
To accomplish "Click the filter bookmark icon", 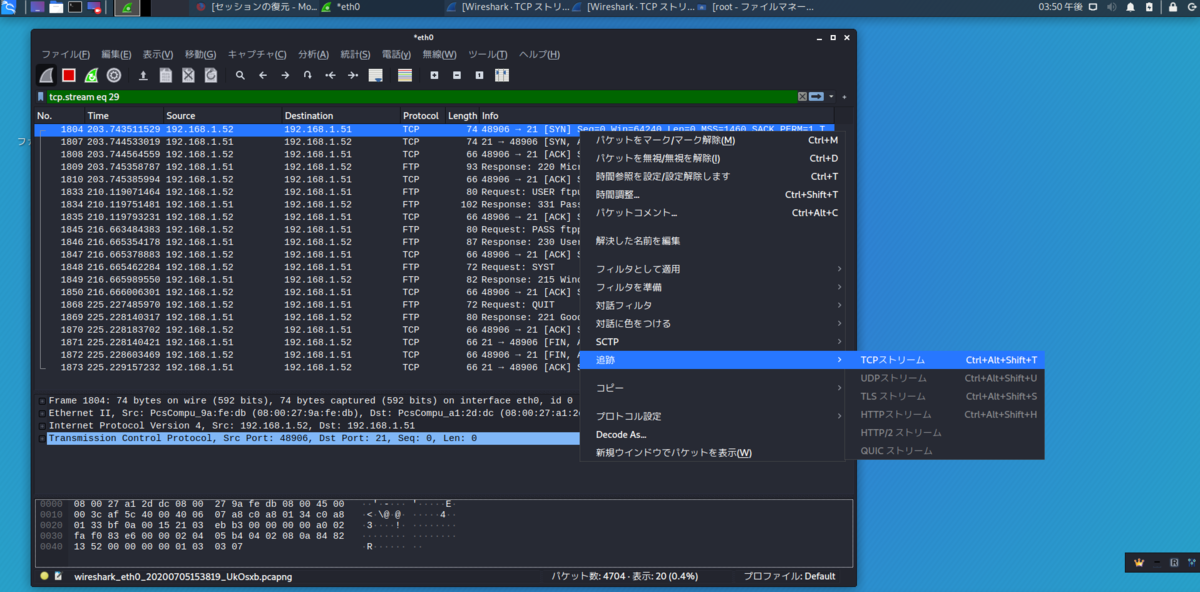I will pyautogui.click(x=41, y=96).
